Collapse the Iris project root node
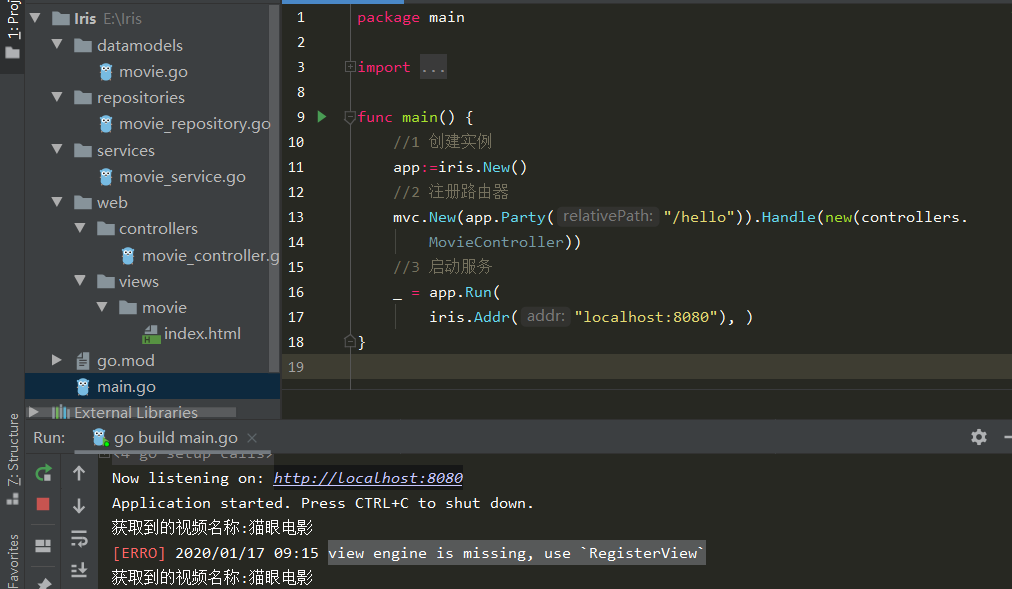The width and height of the screenshot is (1012, 589). pos(35,18)
